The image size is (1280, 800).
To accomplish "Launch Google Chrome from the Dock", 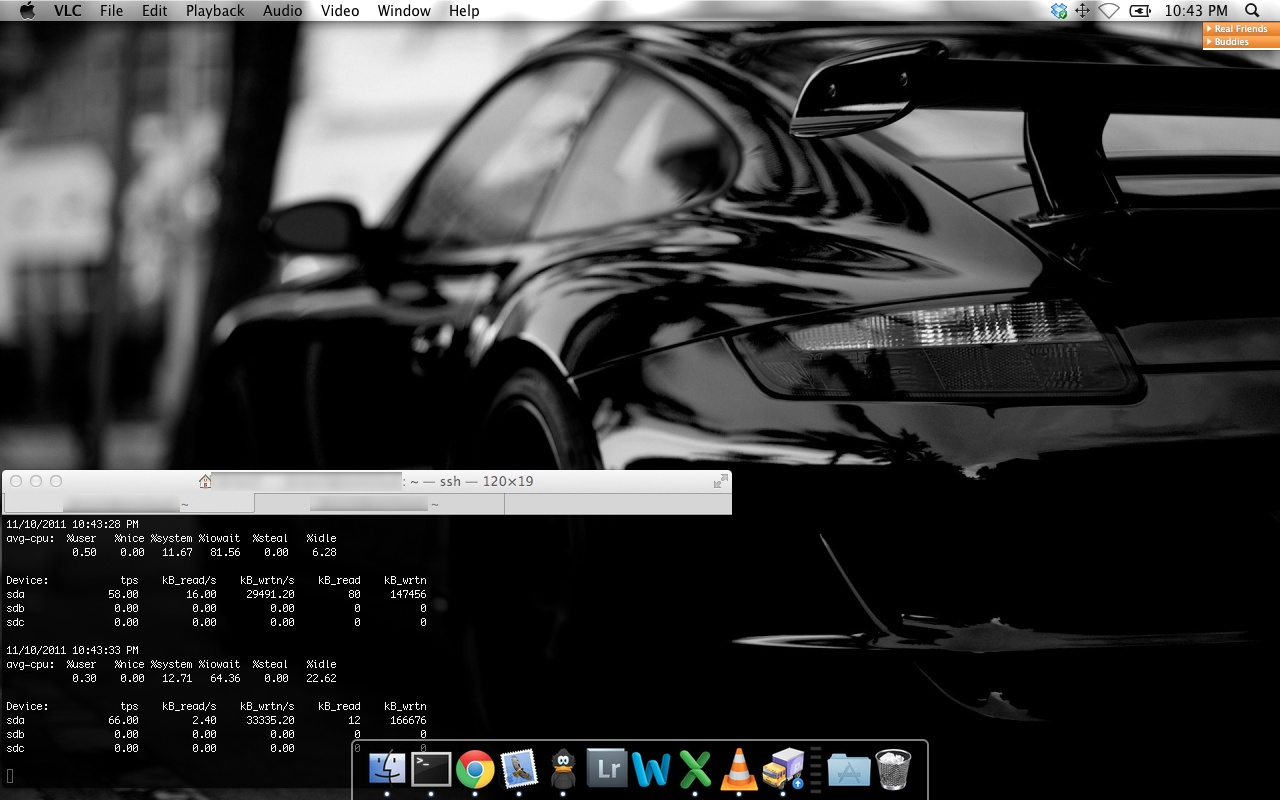I will (475, 769).
